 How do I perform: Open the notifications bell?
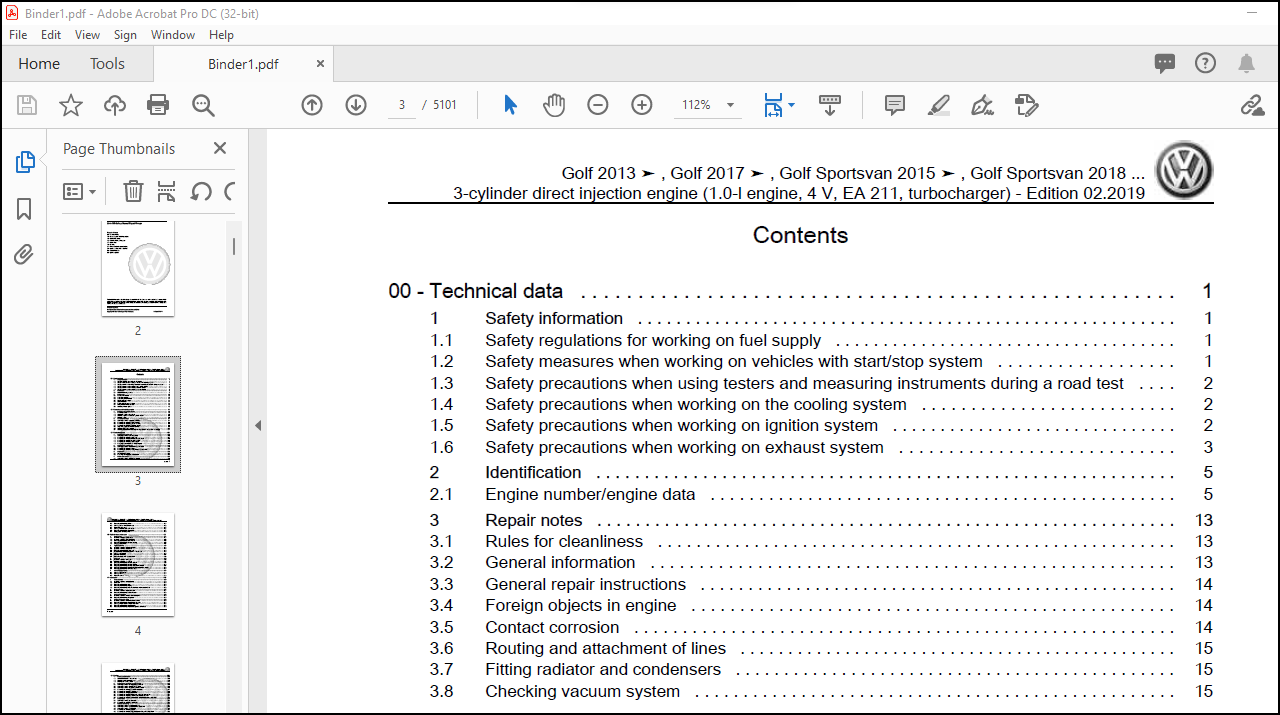pos(1246,63)
